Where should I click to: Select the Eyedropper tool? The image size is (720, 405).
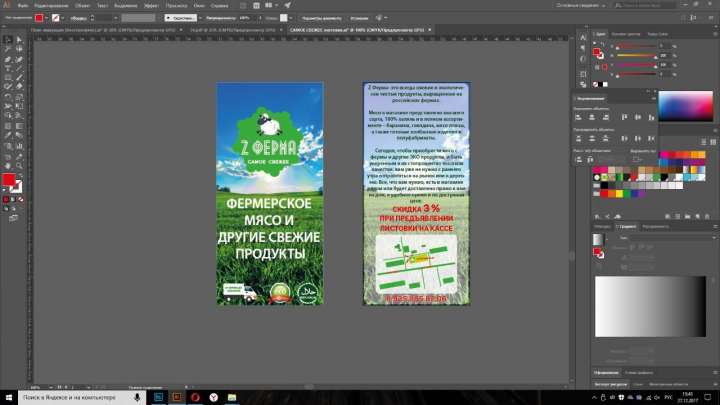tap(8, 135)
